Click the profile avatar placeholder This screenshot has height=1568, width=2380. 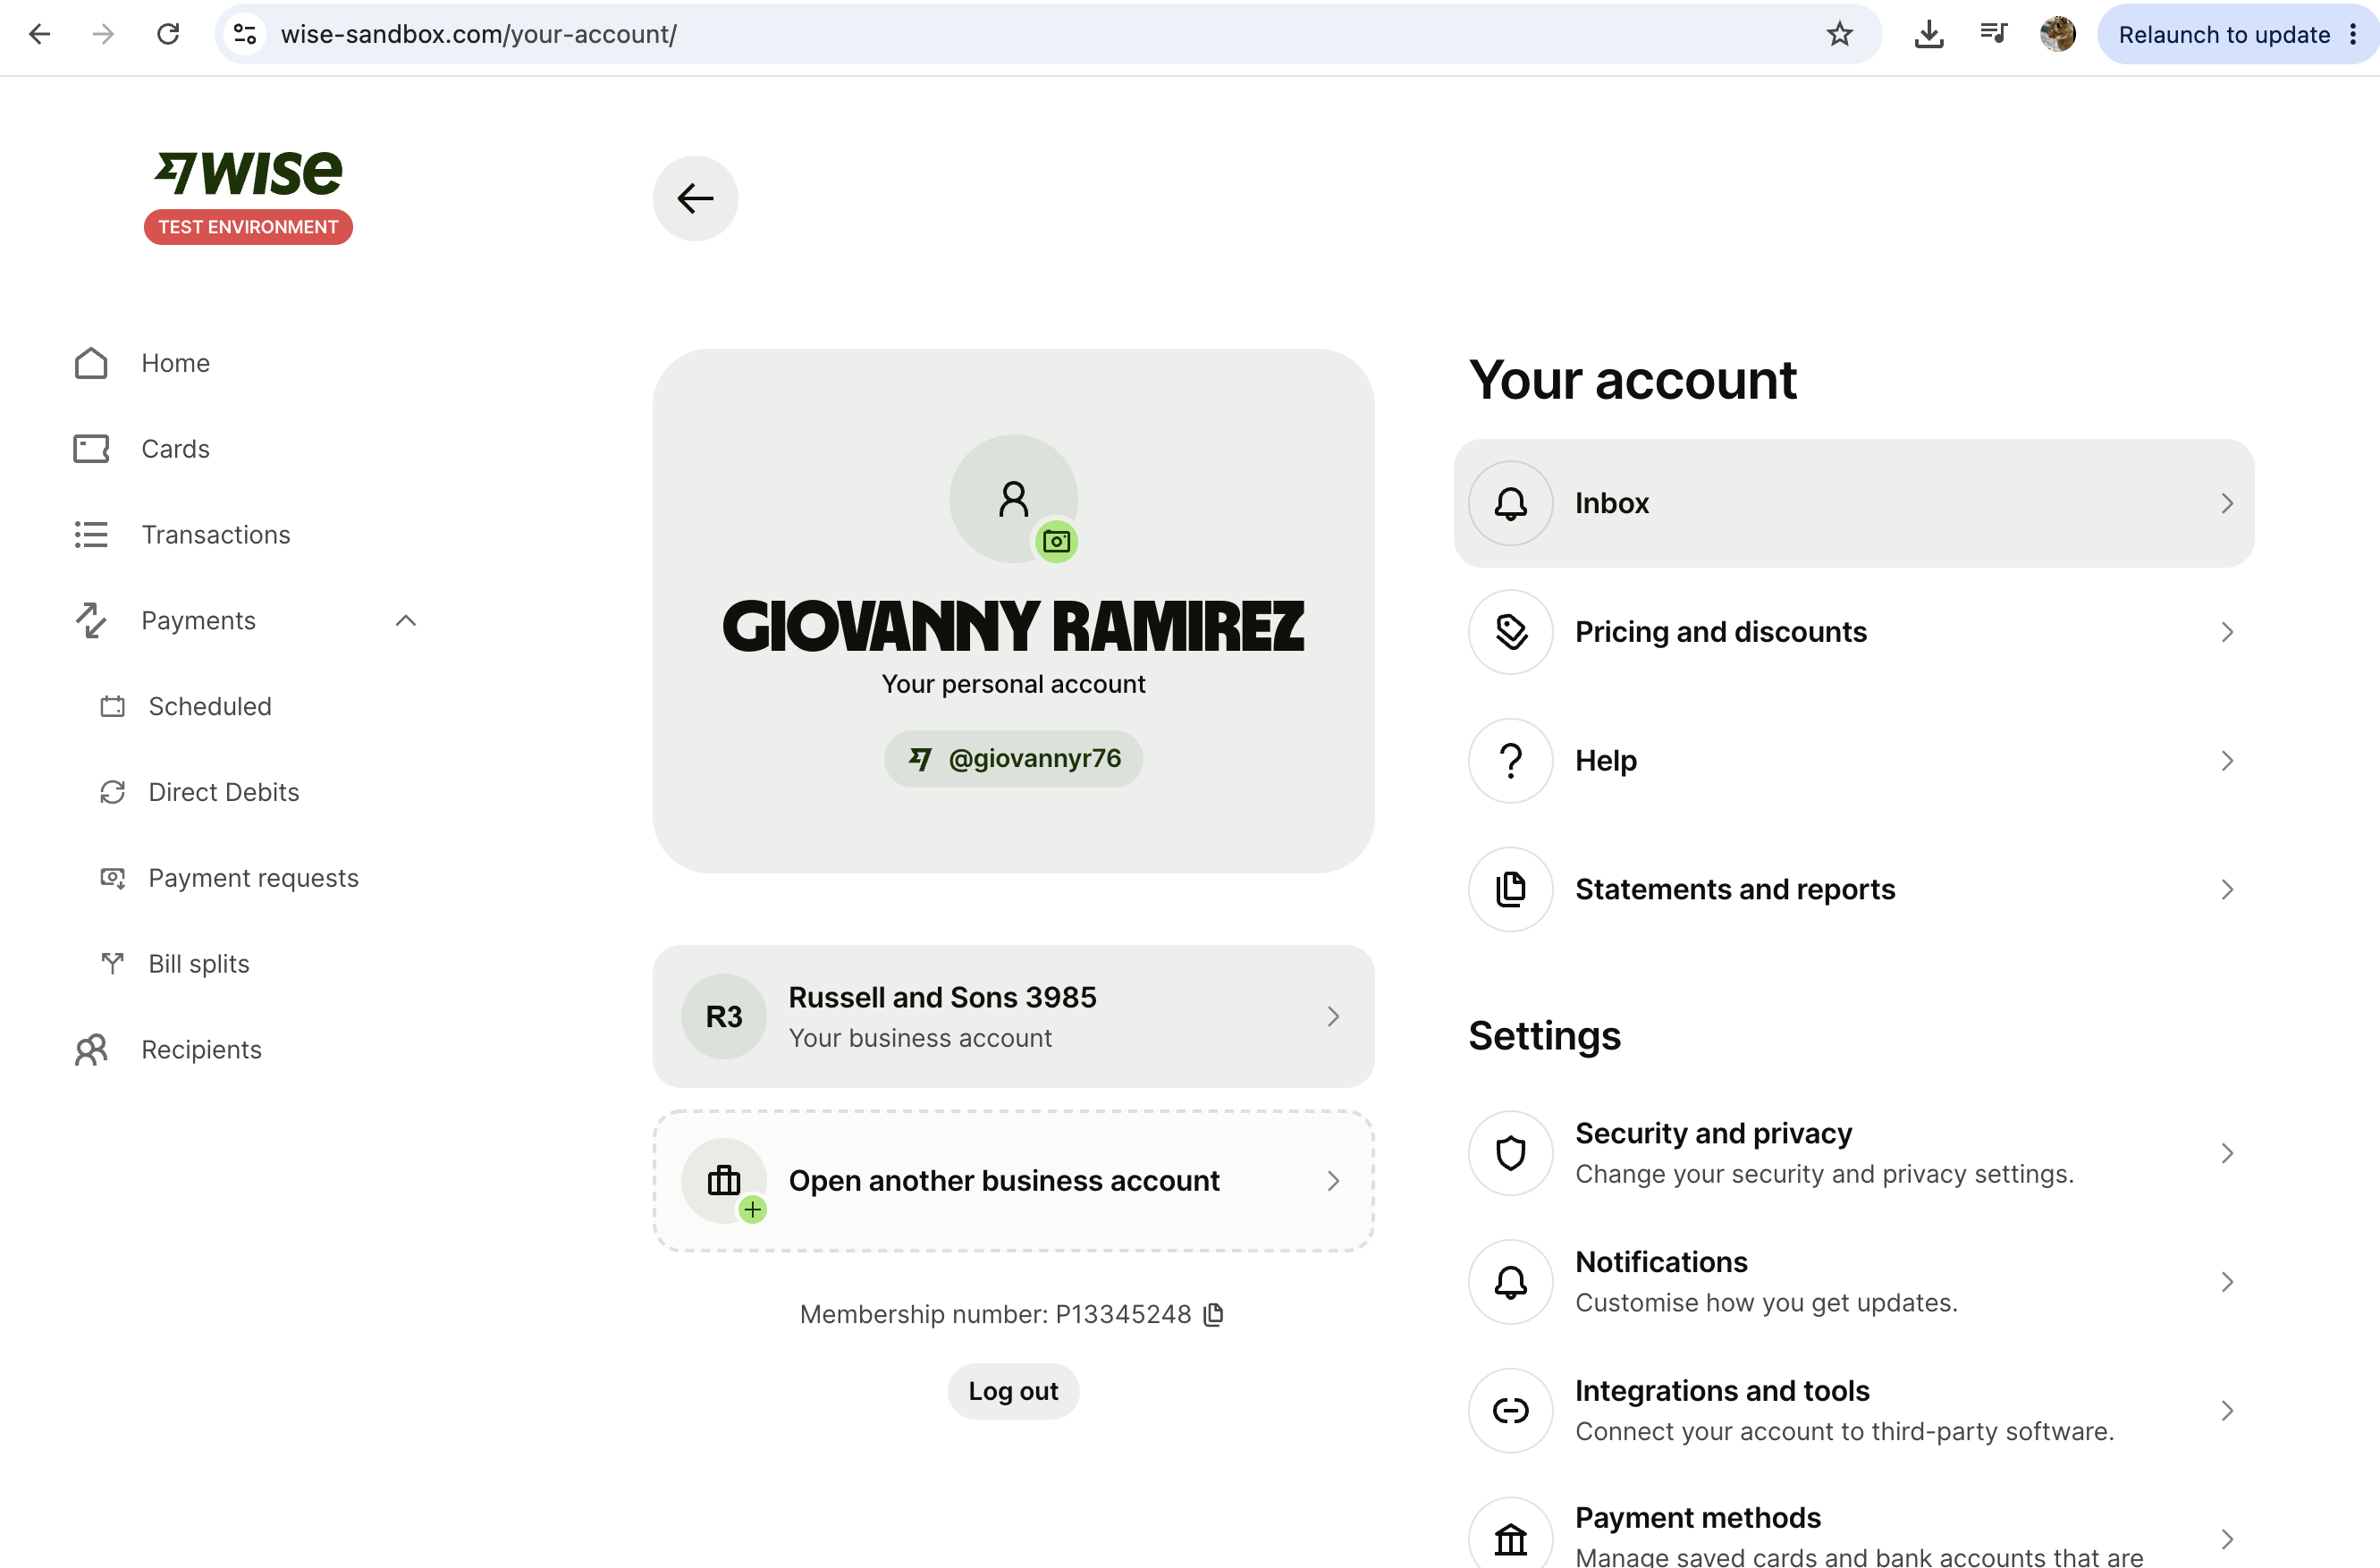[1013, 498]
